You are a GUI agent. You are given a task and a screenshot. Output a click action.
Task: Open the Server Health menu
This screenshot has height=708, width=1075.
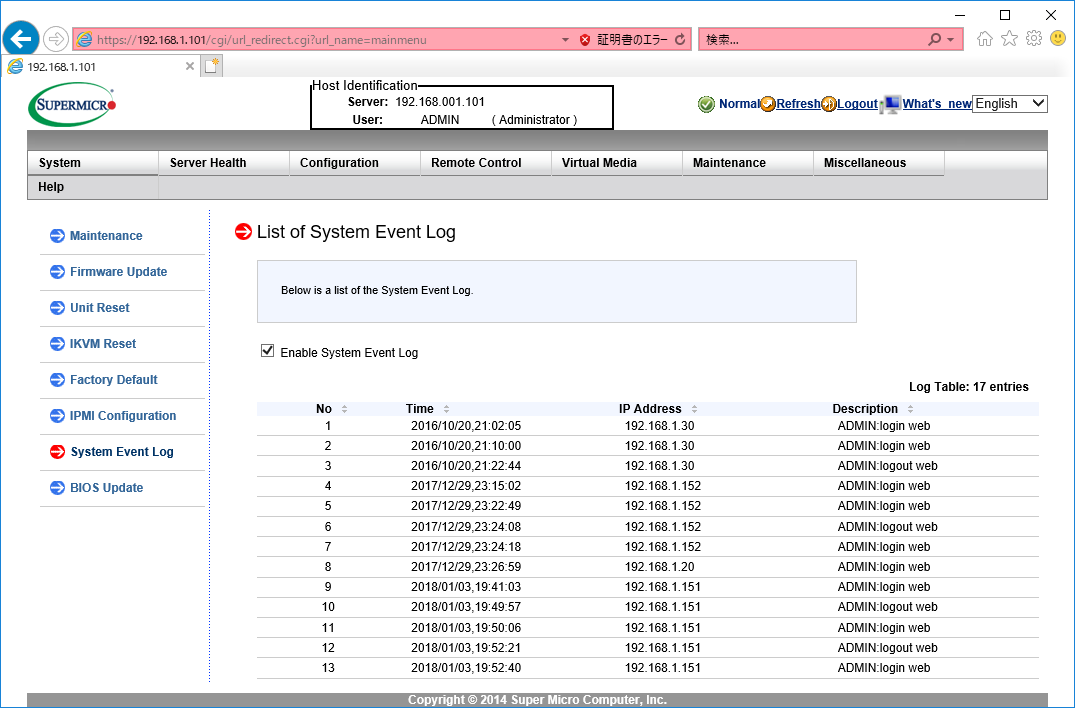(x=224, y=163)
